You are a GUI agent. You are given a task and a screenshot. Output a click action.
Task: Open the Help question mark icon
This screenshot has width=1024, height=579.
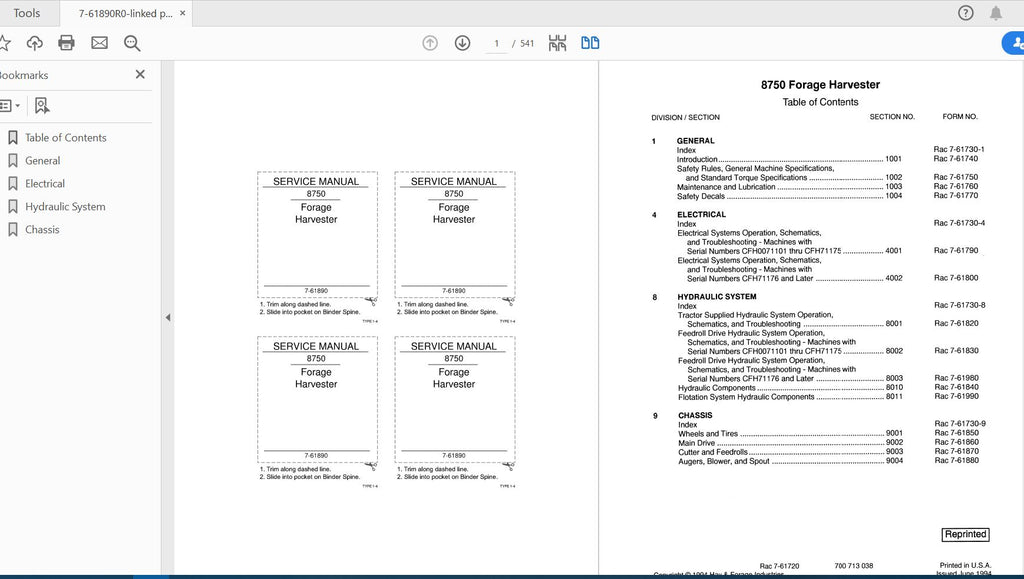965,13
